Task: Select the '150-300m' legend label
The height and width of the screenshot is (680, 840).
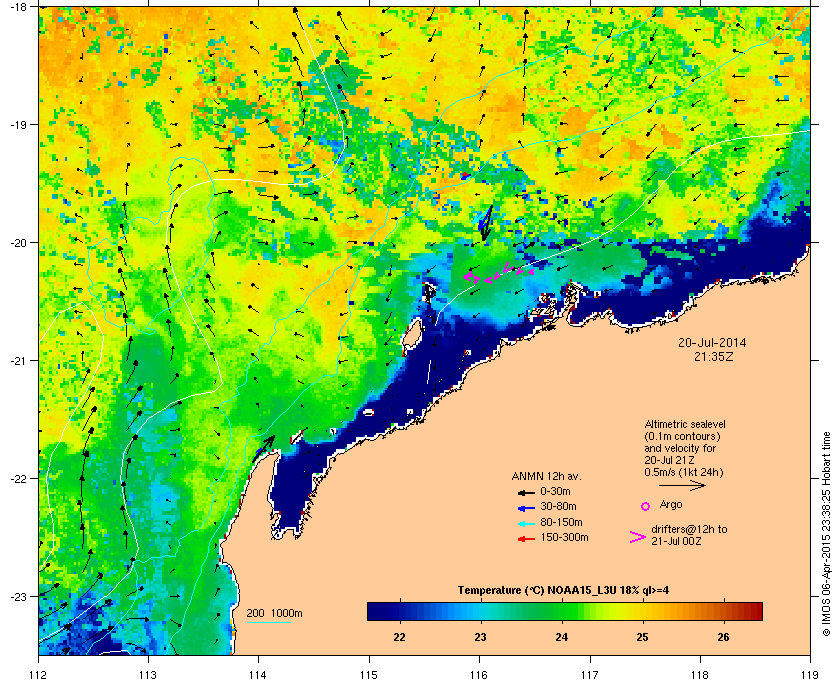Action: [564, 537]
